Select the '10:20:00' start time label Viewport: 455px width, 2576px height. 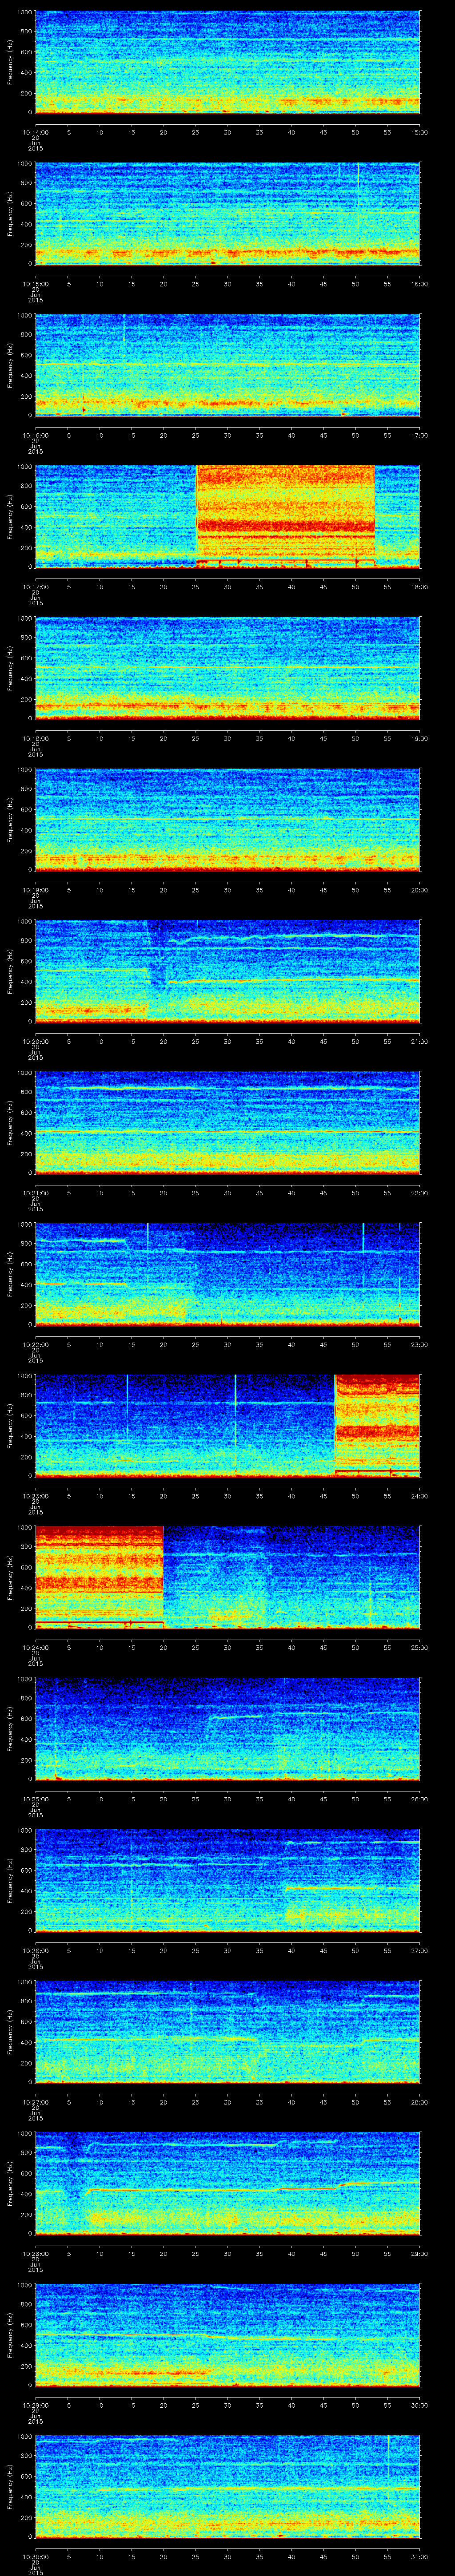point(35,1041)
